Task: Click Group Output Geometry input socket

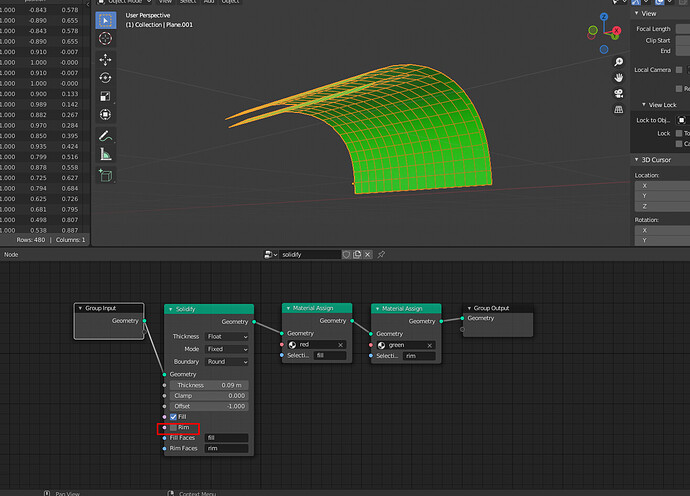Action: (462, 318)
